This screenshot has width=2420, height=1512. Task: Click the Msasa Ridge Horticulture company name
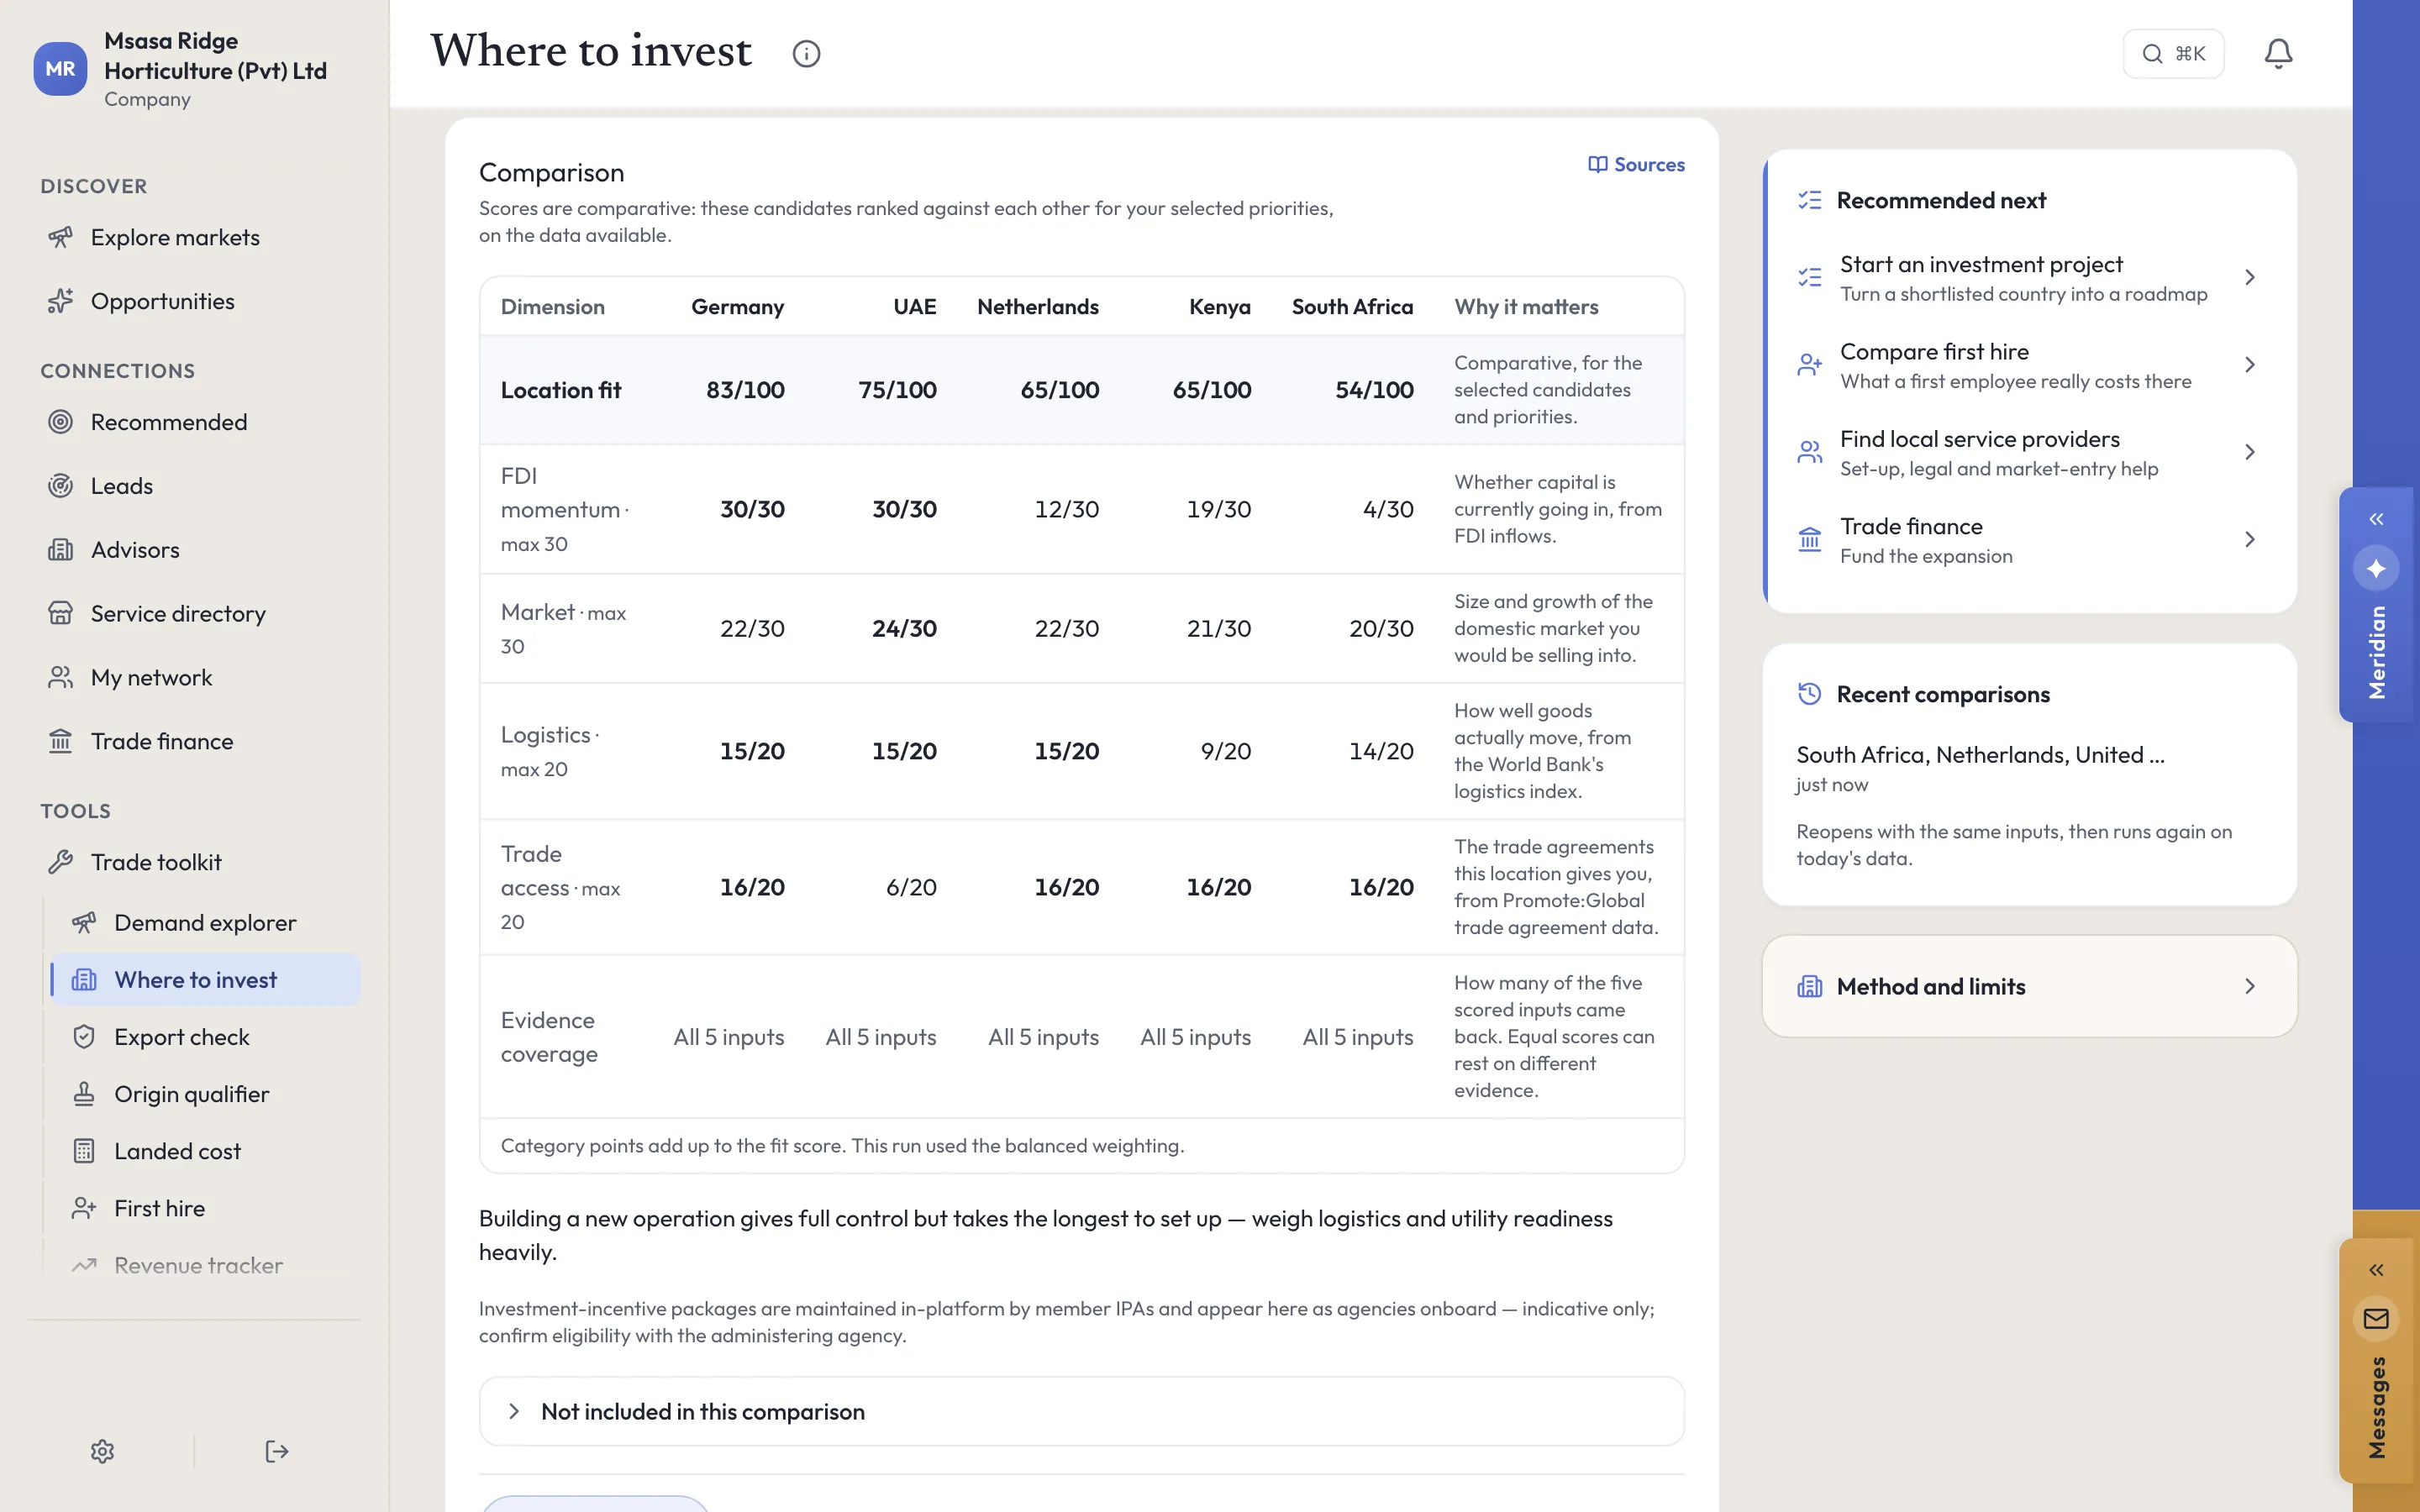click(215, 55)
